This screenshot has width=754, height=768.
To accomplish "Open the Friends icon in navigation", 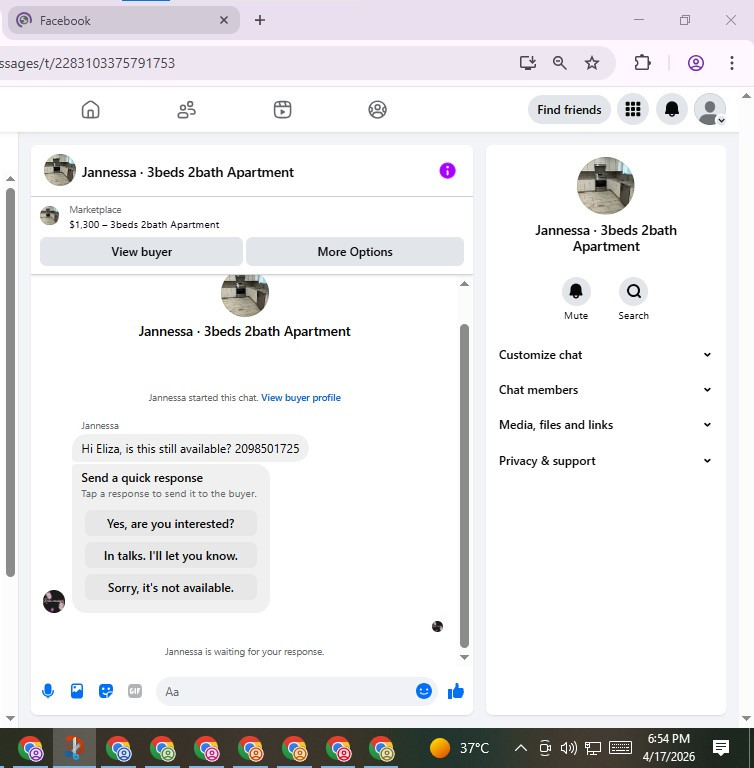I will pyautogui.click(x=187, y=109).
